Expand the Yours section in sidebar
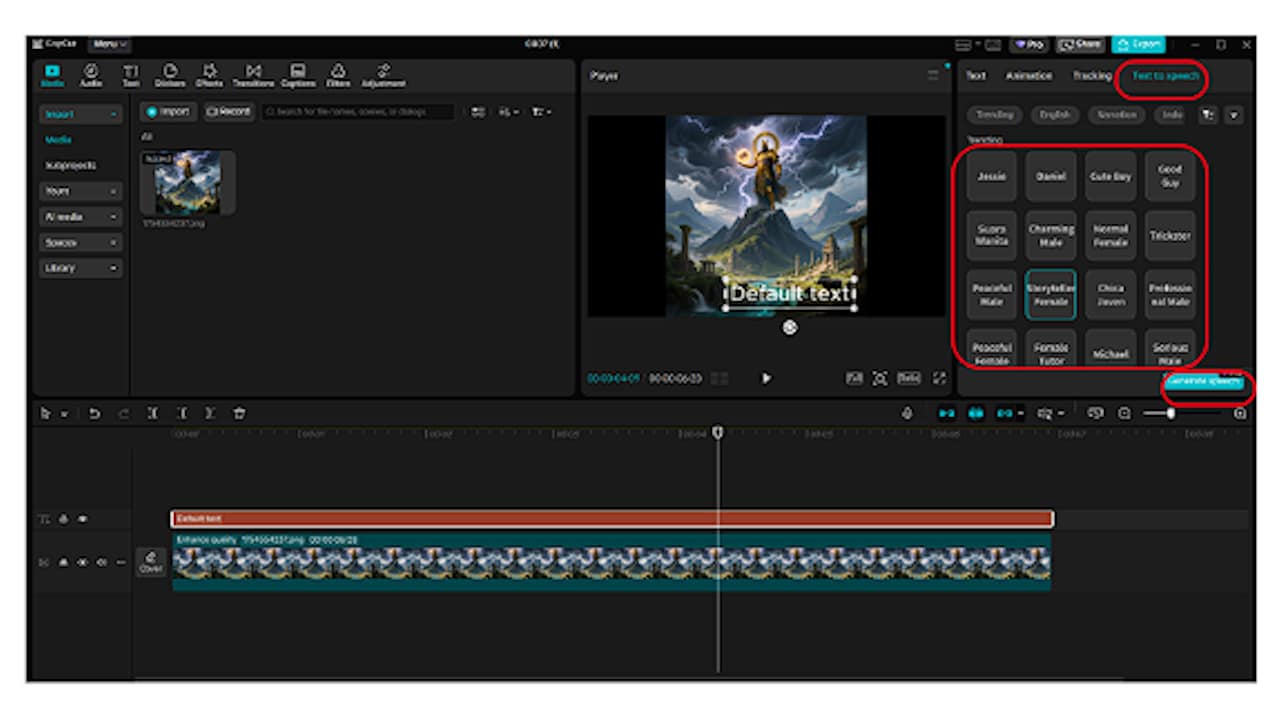Image resolution: width=1280 pixels, height=720 pixels. [81, 191]
